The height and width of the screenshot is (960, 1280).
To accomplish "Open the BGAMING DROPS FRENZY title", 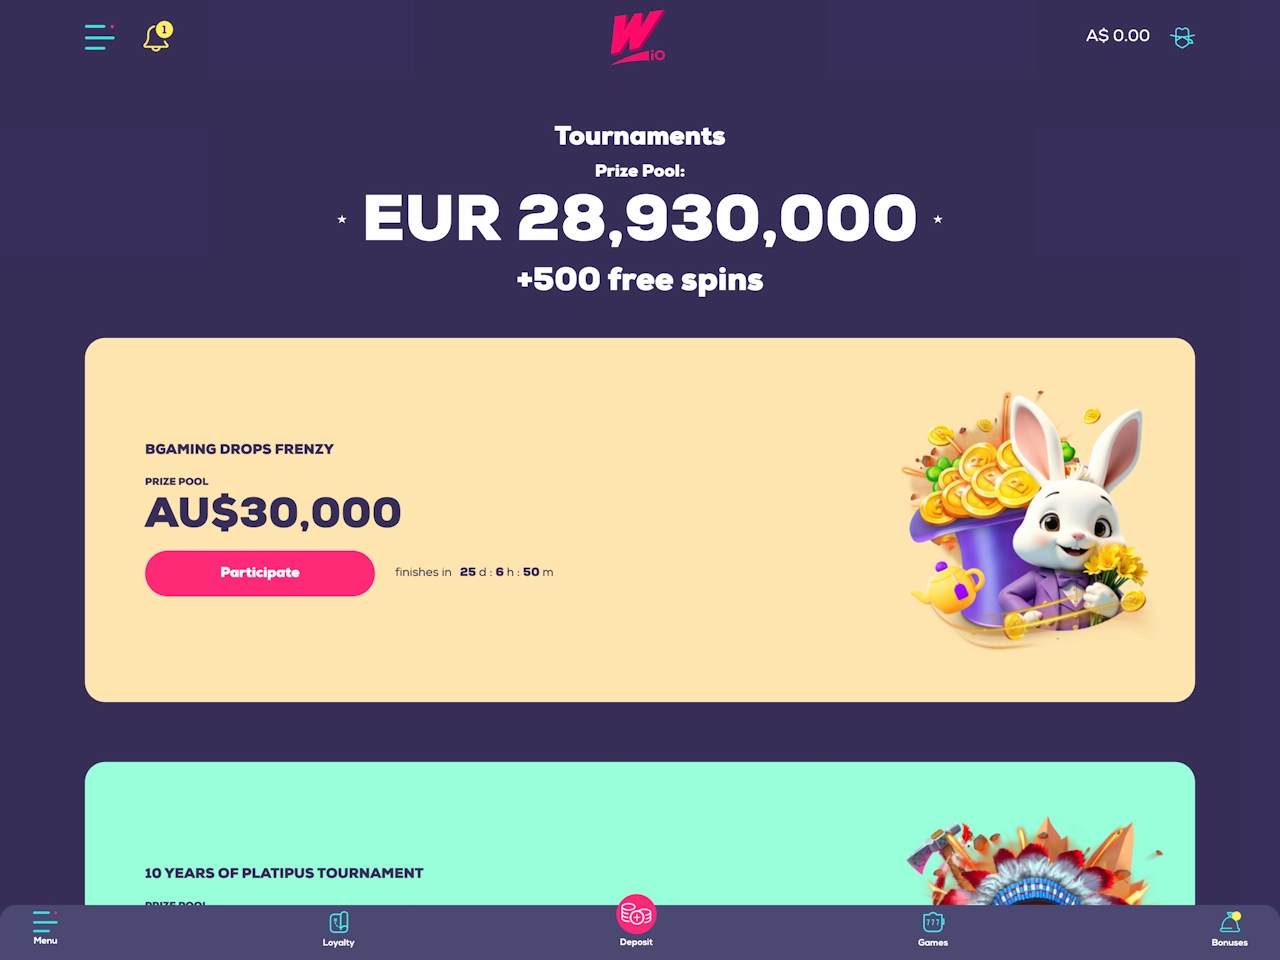I will tap(239, 449).
